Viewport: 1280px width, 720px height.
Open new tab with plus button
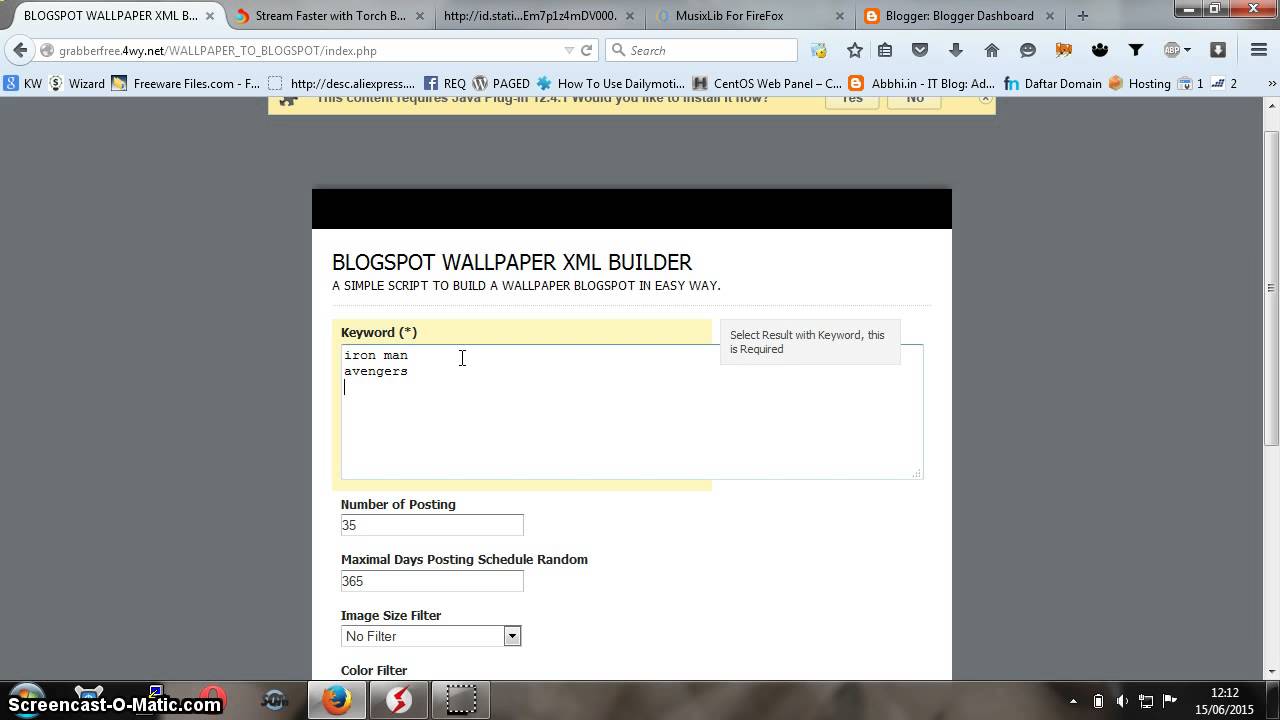pos(1082,16)
